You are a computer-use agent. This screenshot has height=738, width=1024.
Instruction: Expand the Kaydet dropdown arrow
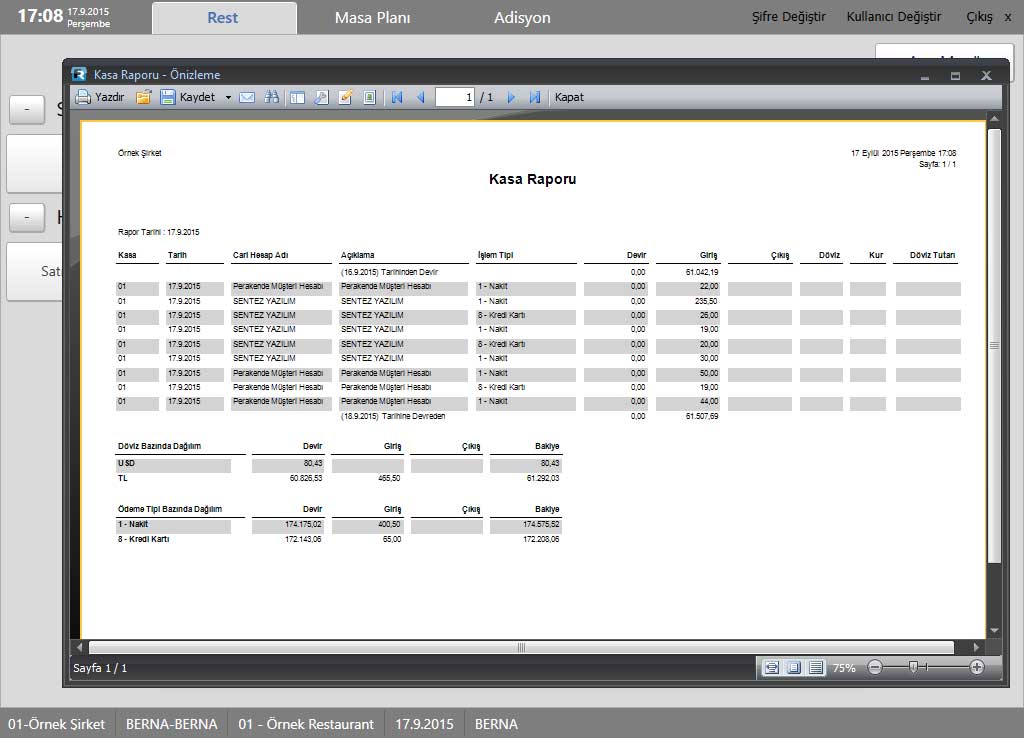click(228, 97)
